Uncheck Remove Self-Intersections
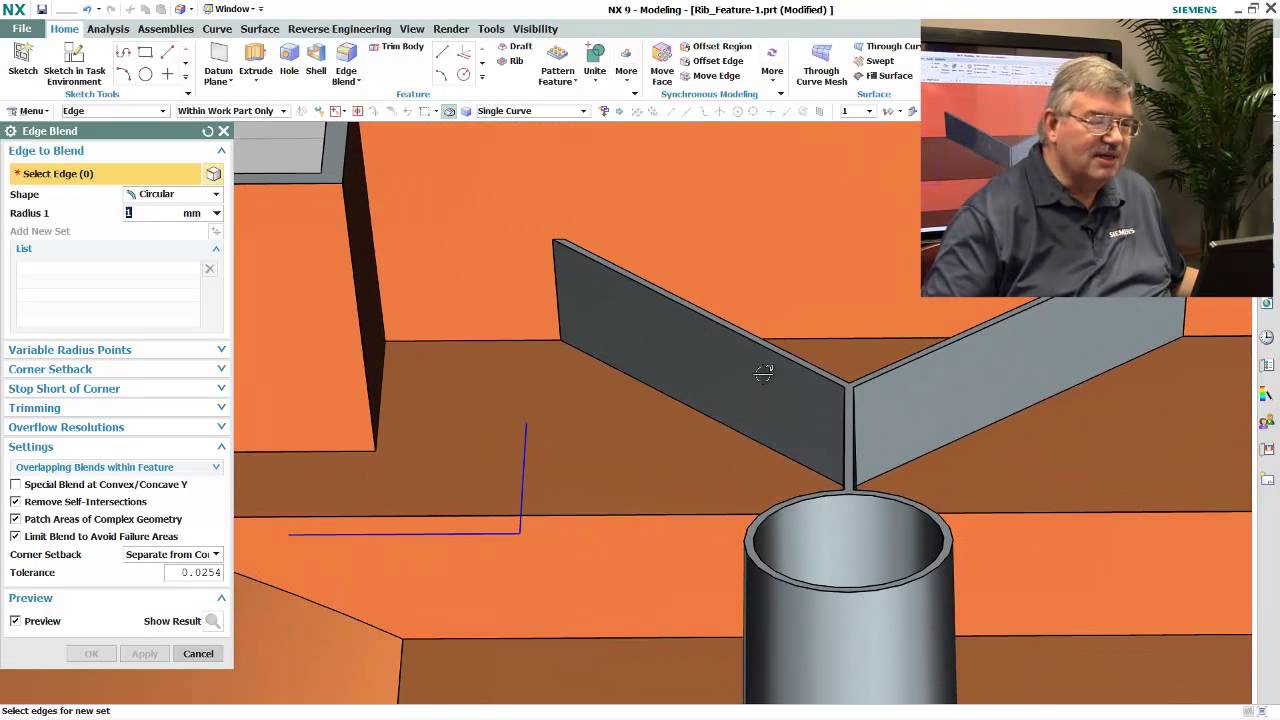Viewport: 1280px width, 720px height. (x=15, y=501)
